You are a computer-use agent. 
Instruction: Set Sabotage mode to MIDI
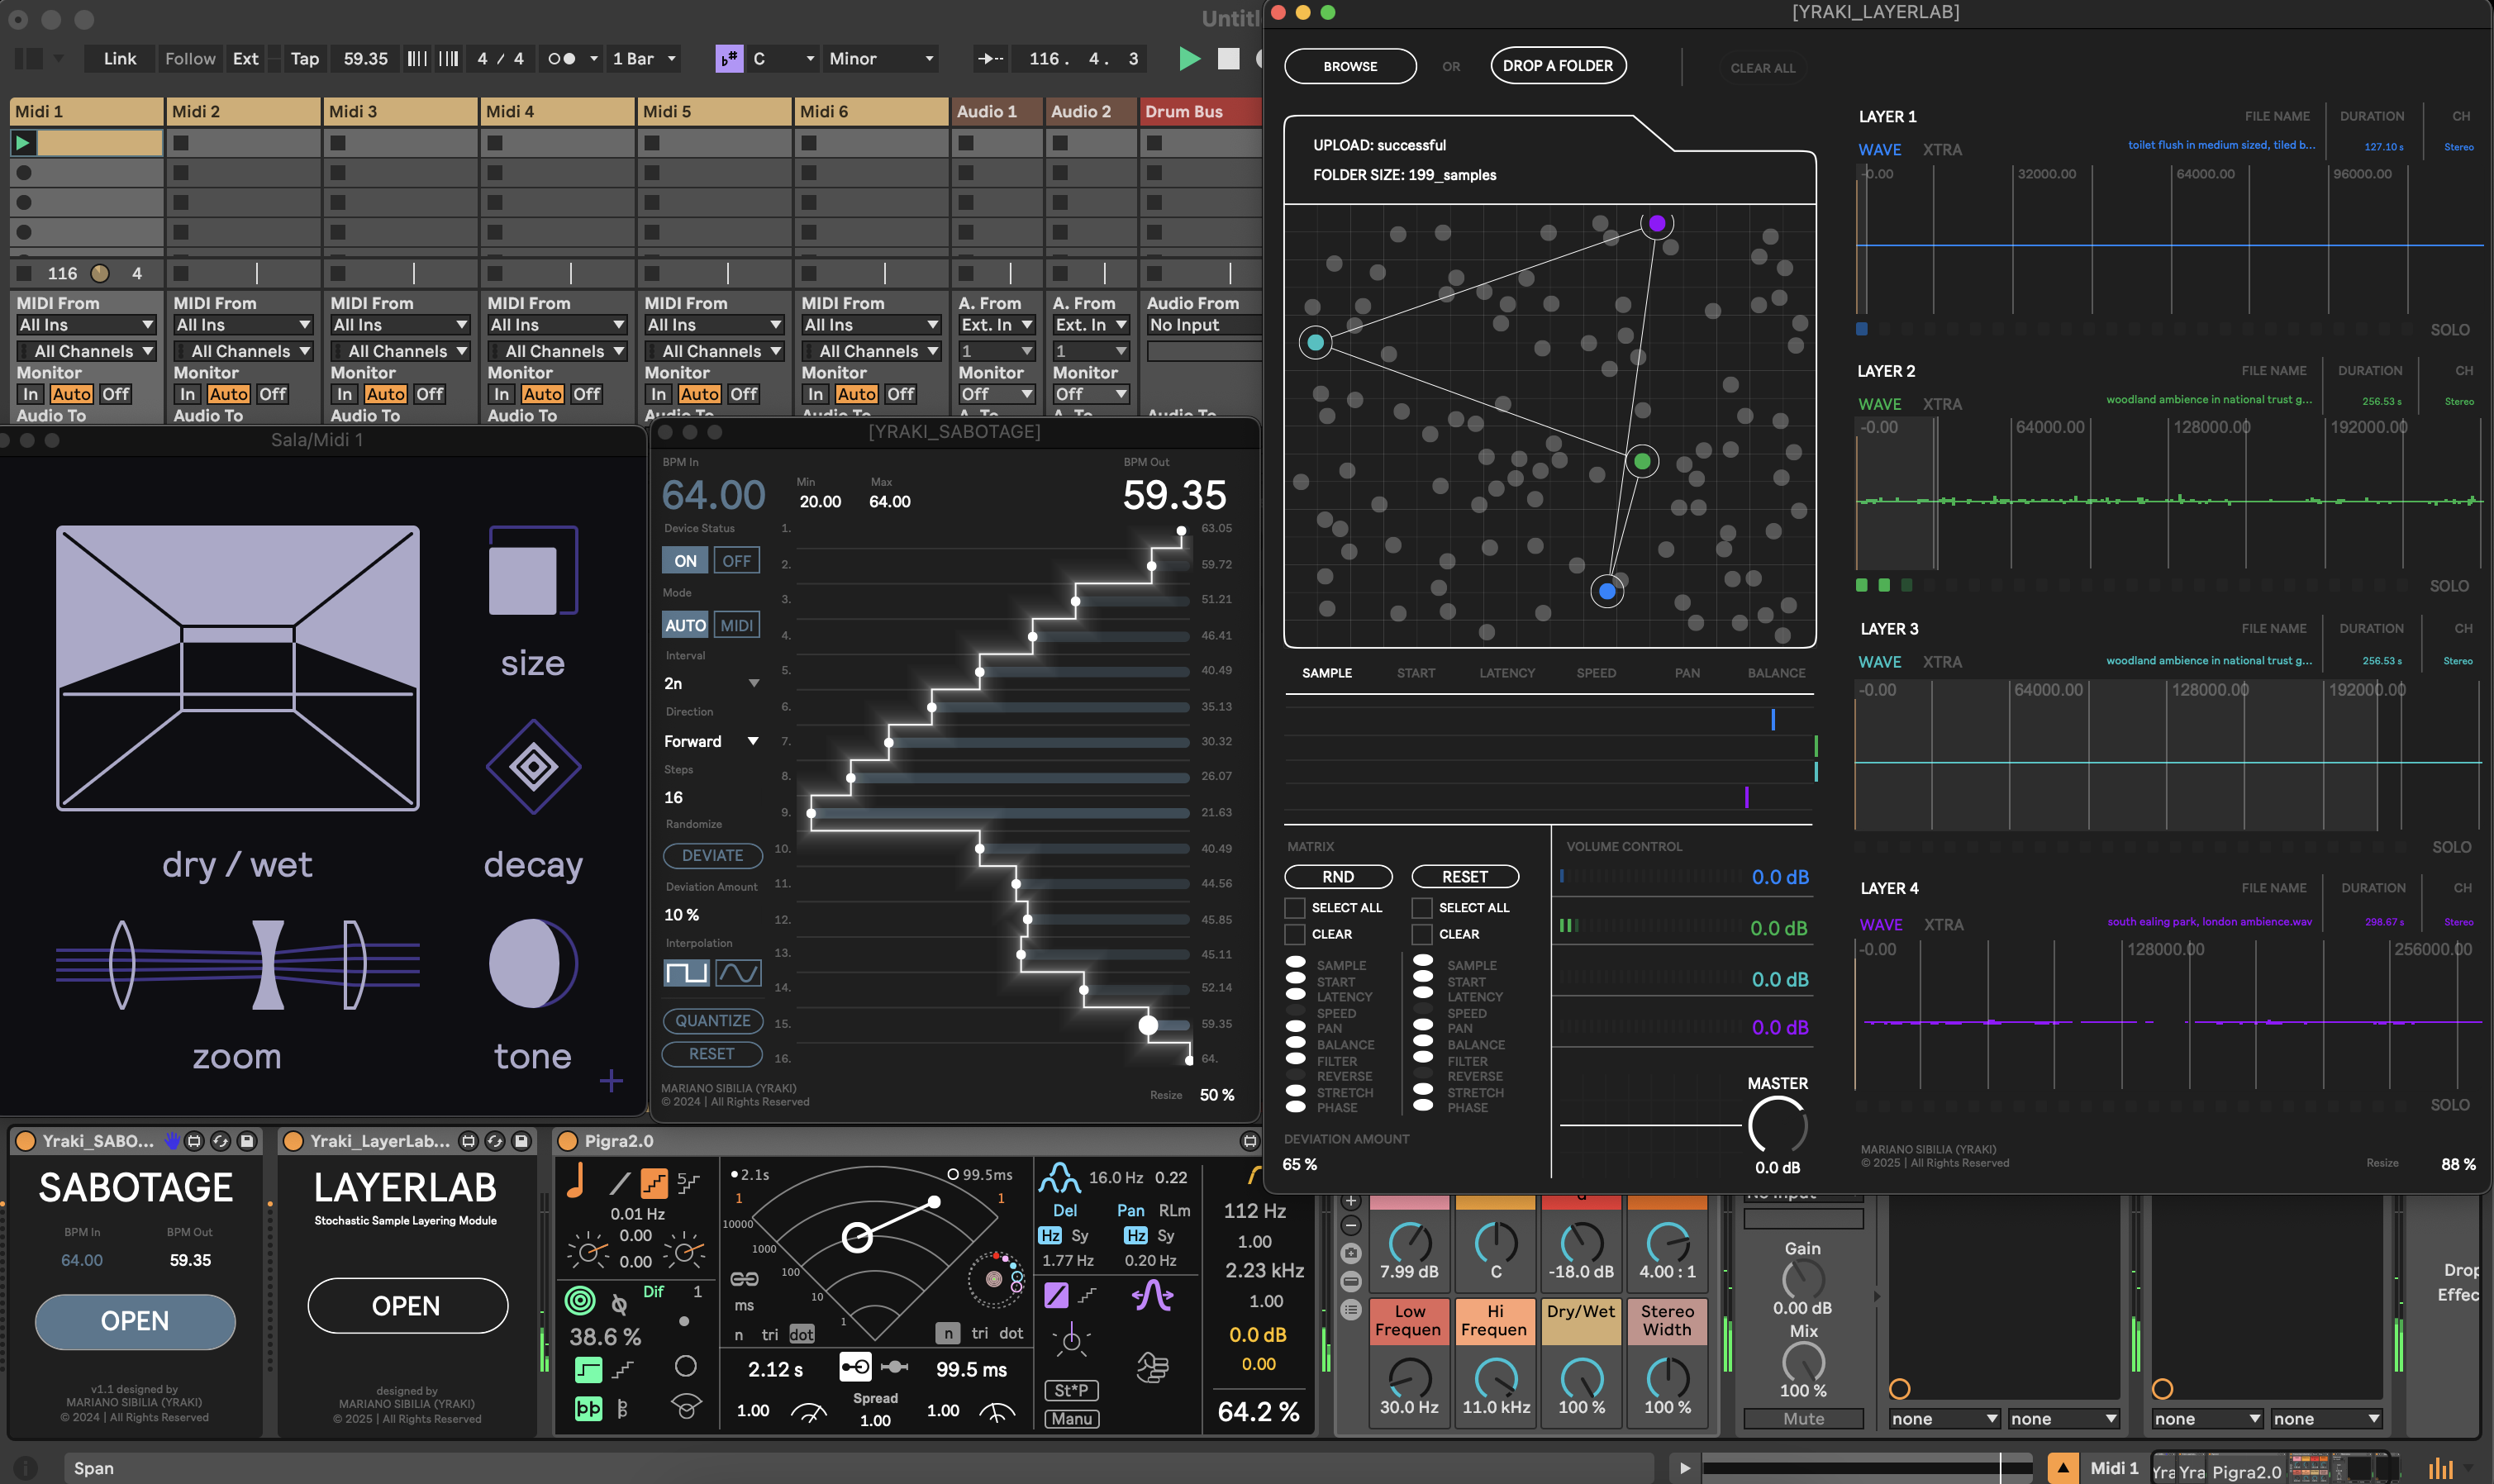click(737, 625)
